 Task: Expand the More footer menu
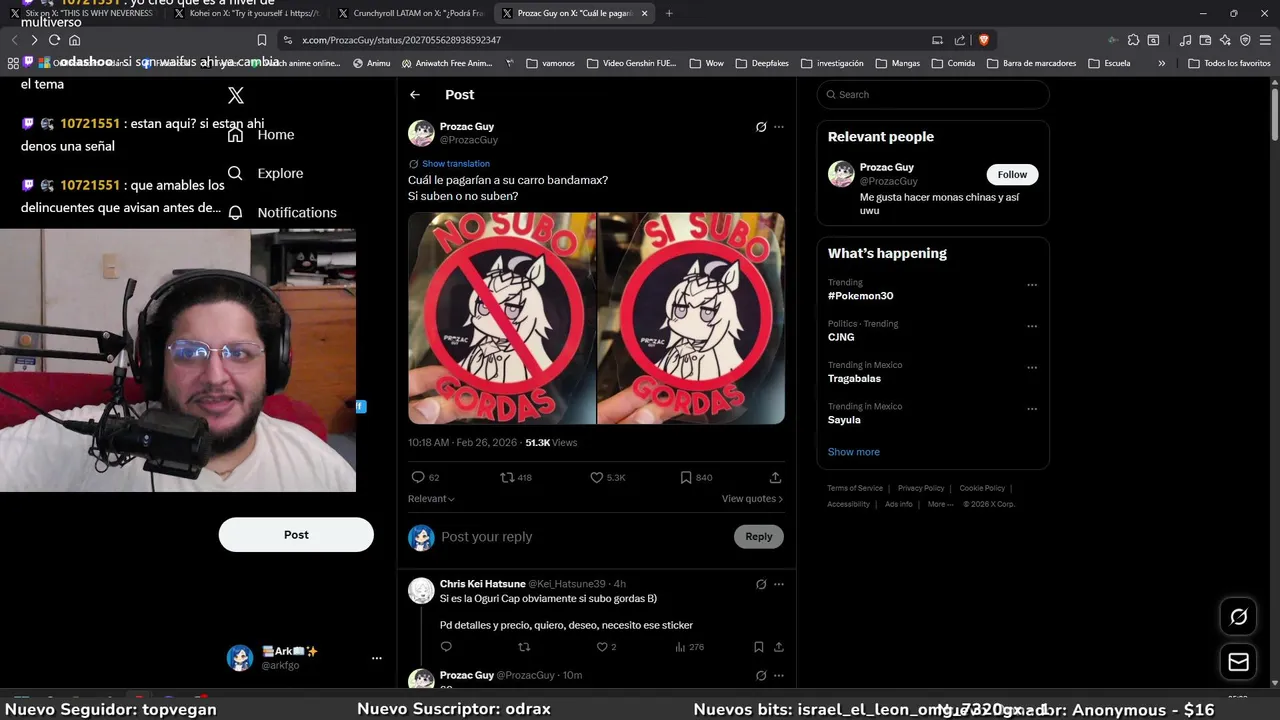(940, 504)
